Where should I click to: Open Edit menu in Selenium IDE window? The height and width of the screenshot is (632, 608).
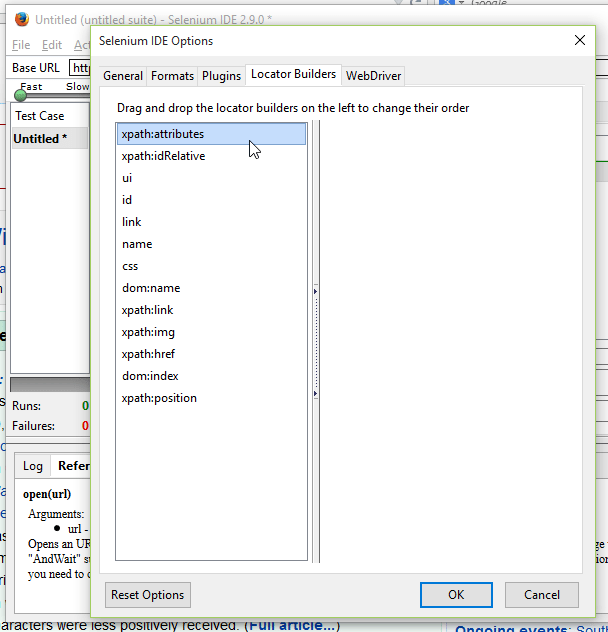pos(52,45)
